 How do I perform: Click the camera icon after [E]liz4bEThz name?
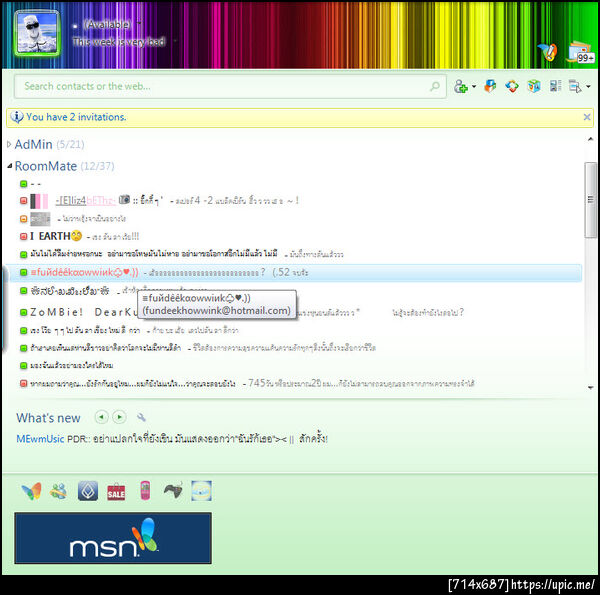[x=124, y=200]
